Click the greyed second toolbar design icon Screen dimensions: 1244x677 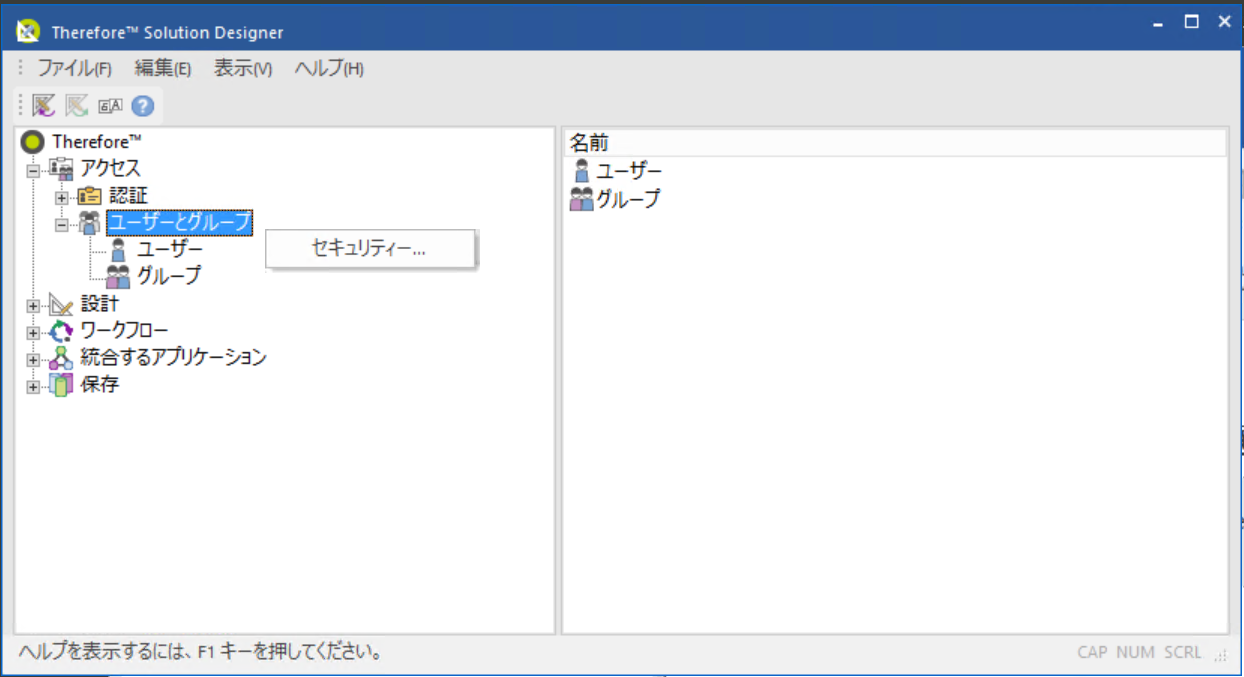pos(77,105)
